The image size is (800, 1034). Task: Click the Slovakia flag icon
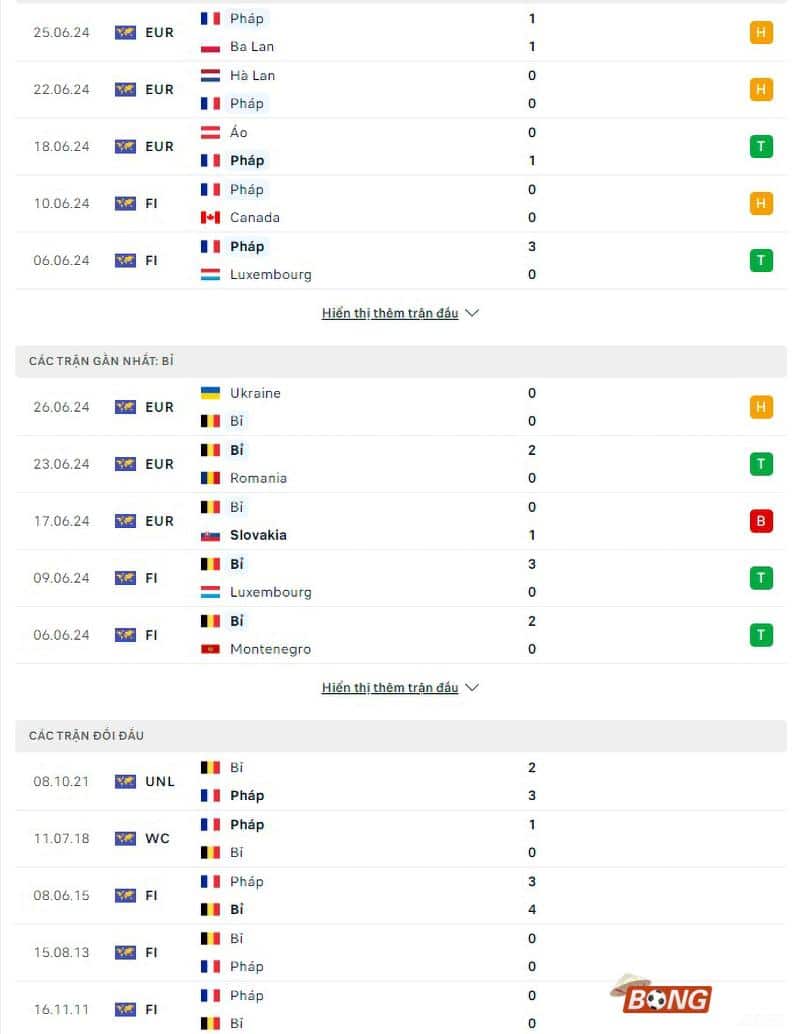[x=211, y=535]
